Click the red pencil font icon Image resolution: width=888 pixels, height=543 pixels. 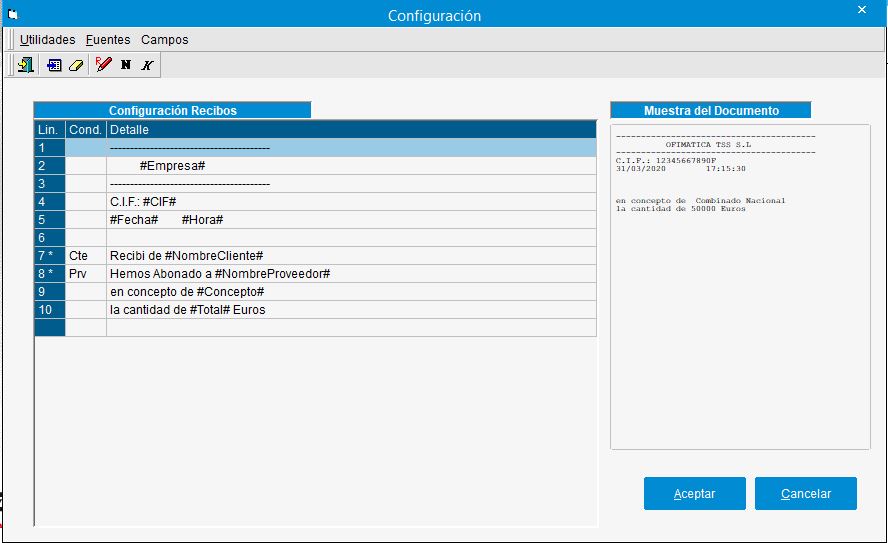pyautogui.click(x=104, y=65)
